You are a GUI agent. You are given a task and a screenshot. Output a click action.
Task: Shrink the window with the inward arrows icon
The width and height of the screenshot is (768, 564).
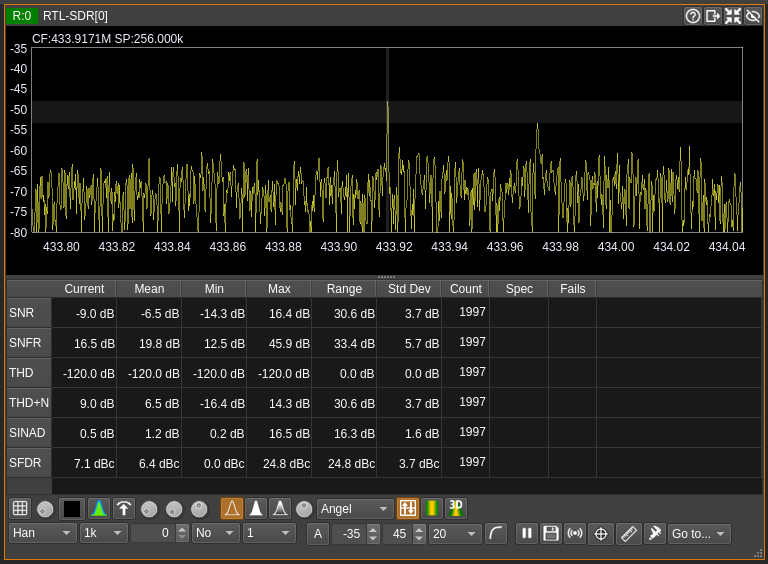(x=733, y=16)
